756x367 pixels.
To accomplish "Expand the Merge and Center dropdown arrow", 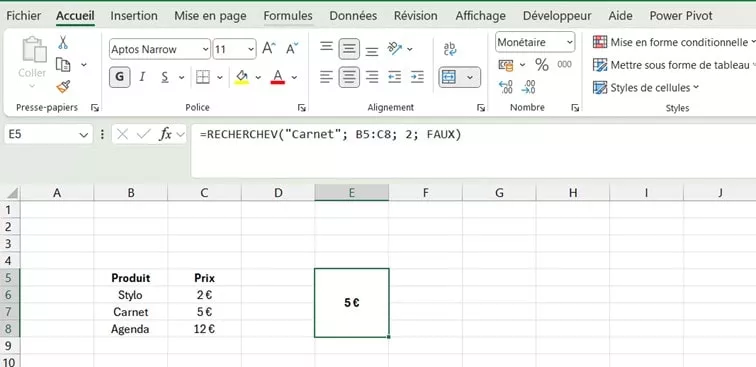I will coord(470,77).
